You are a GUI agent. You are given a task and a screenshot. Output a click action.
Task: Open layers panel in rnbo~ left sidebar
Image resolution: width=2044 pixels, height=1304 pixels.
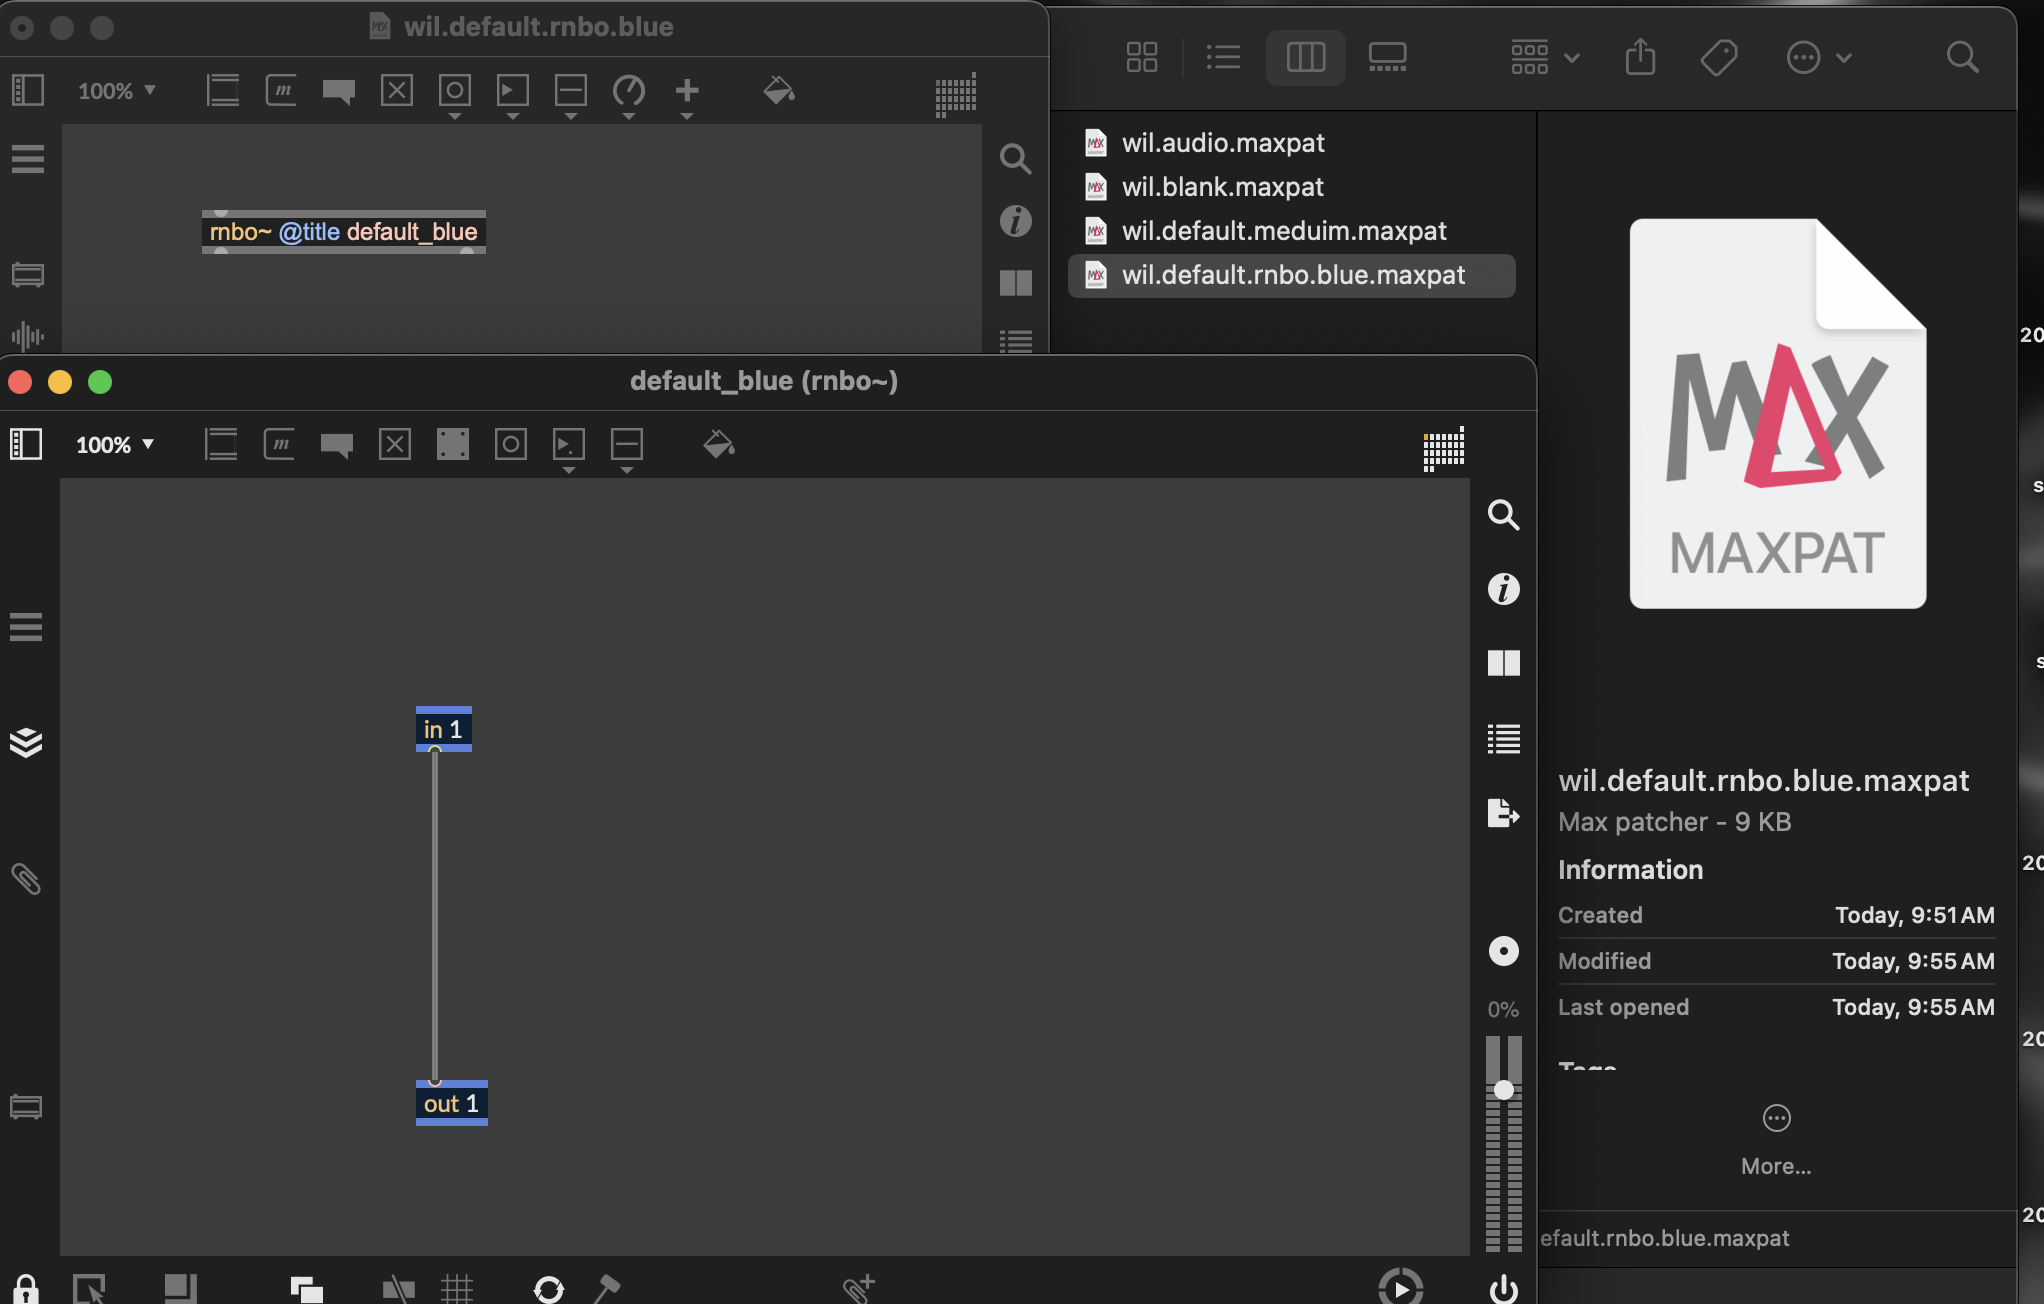(26, 742)
